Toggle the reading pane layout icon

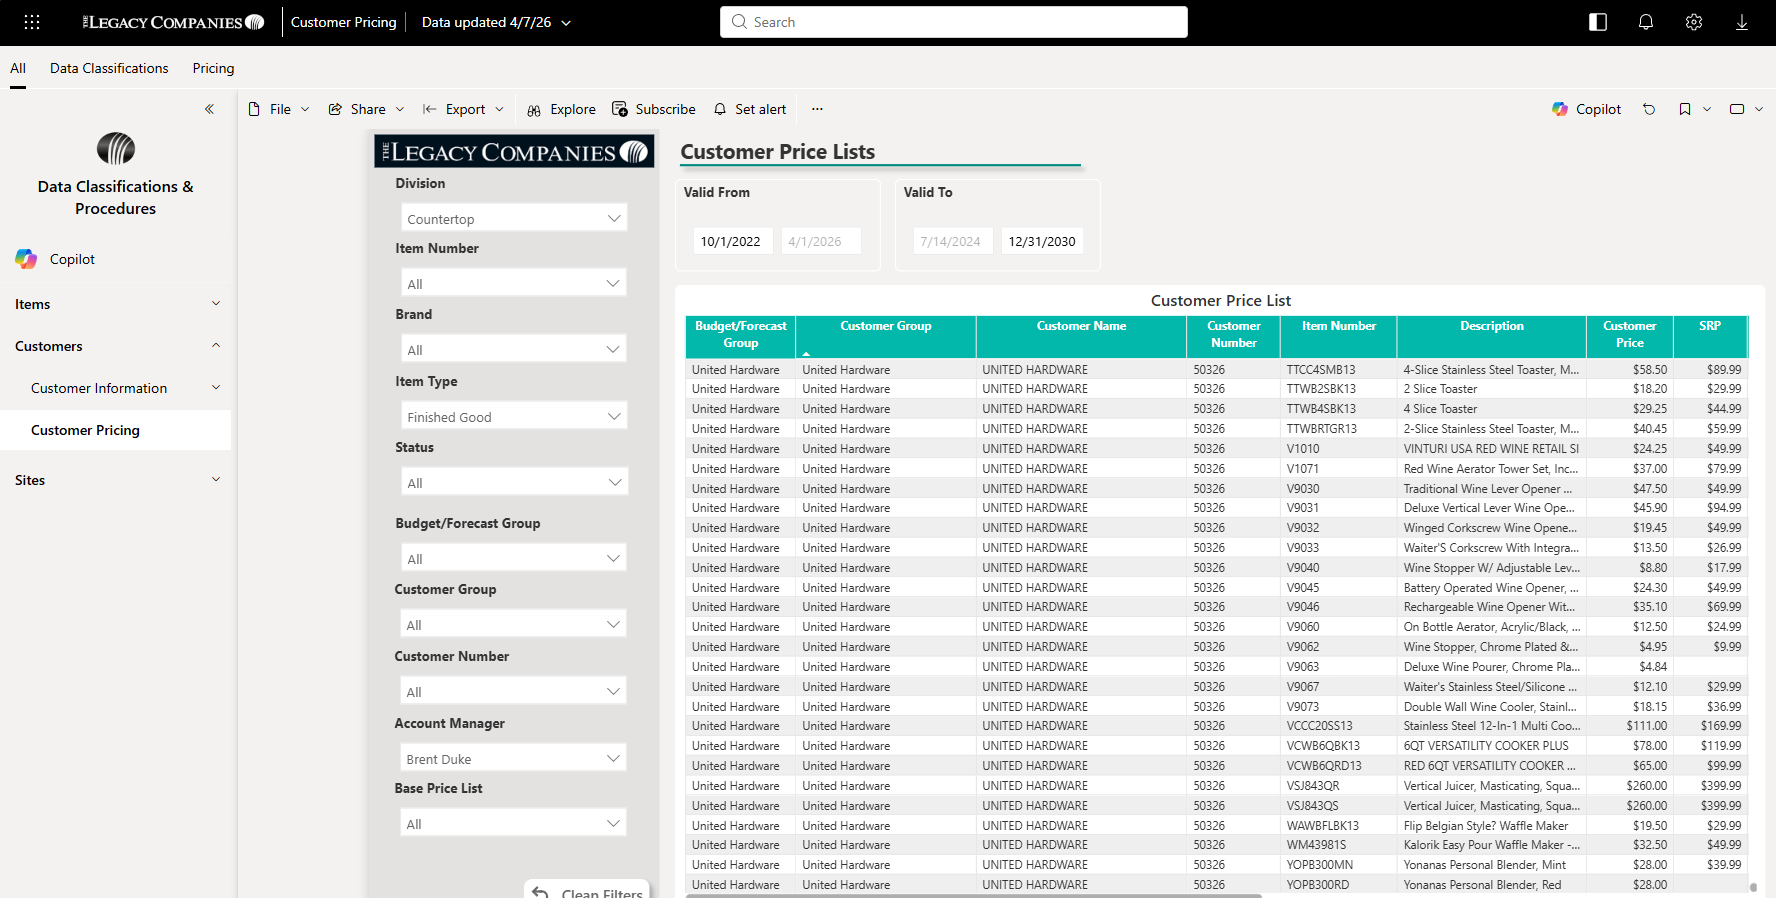(1598, 22)
